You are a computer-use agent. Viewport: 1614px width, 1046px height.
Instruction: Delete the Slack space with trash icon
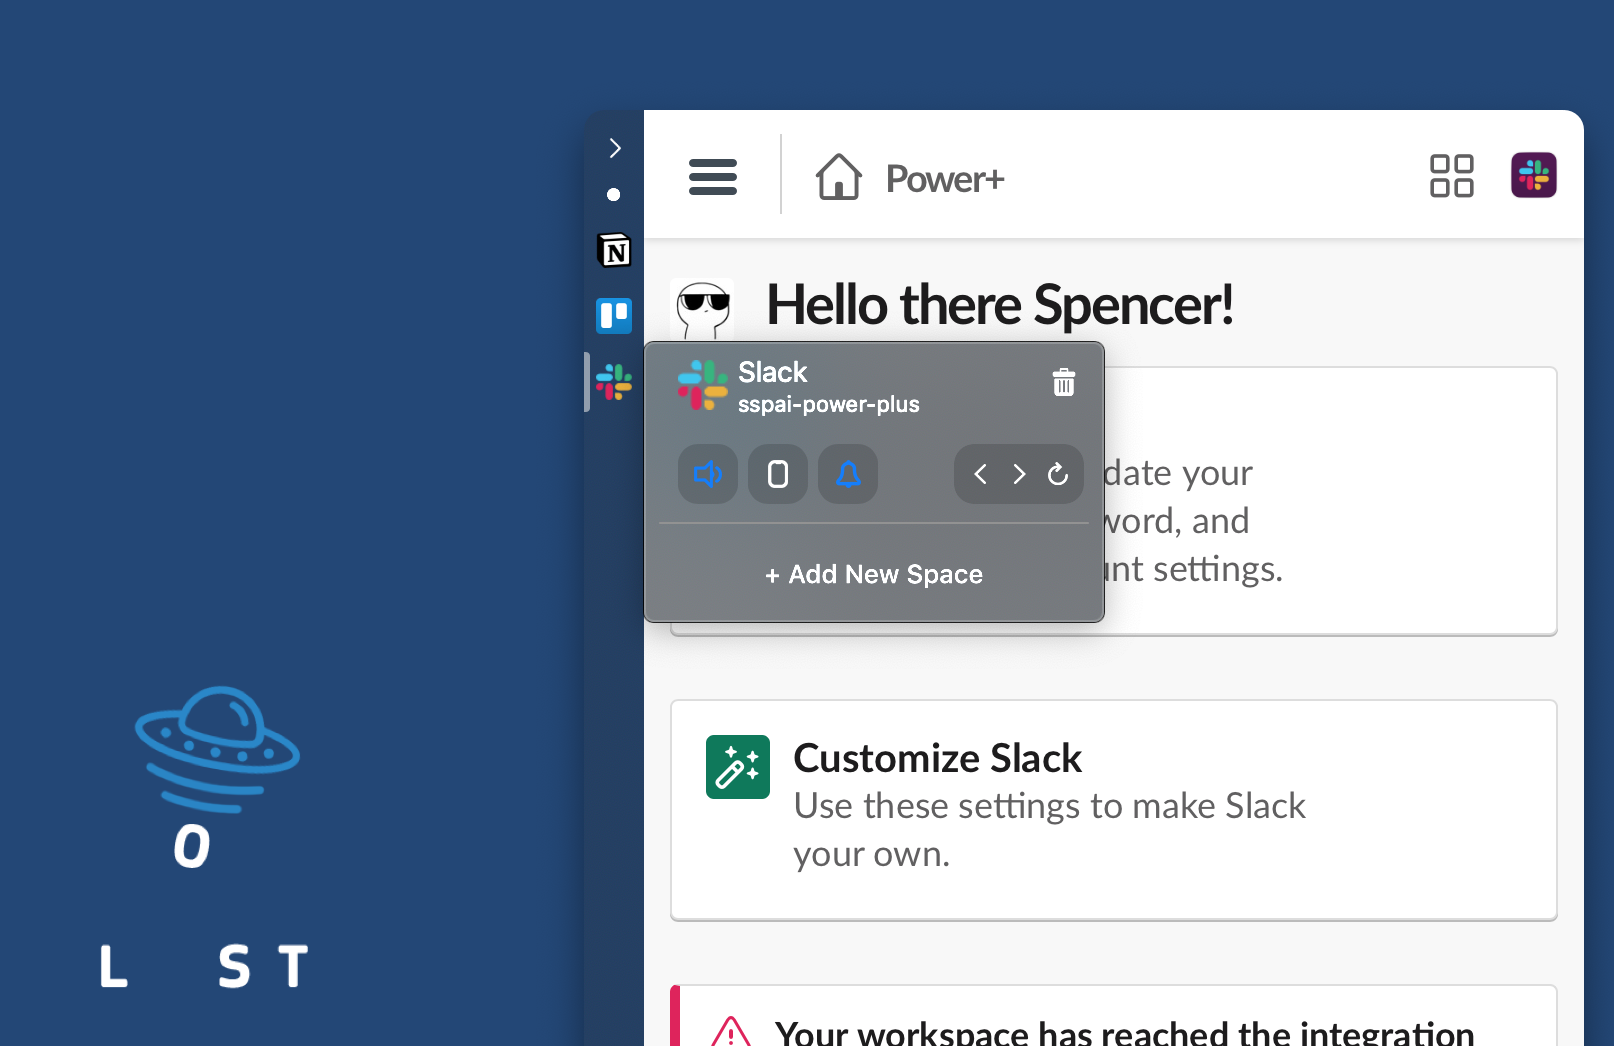point(1063,382)
